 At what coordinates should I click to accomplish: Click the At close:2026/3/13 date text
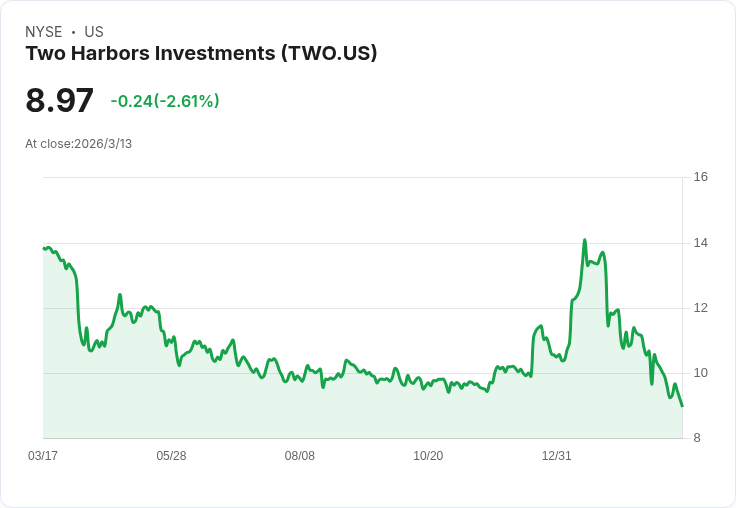[79, 144]
